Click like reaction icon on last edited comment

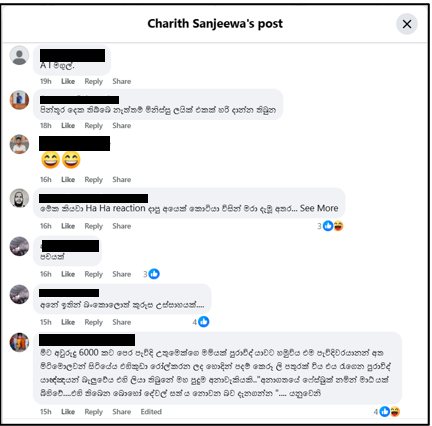(385, 412)
